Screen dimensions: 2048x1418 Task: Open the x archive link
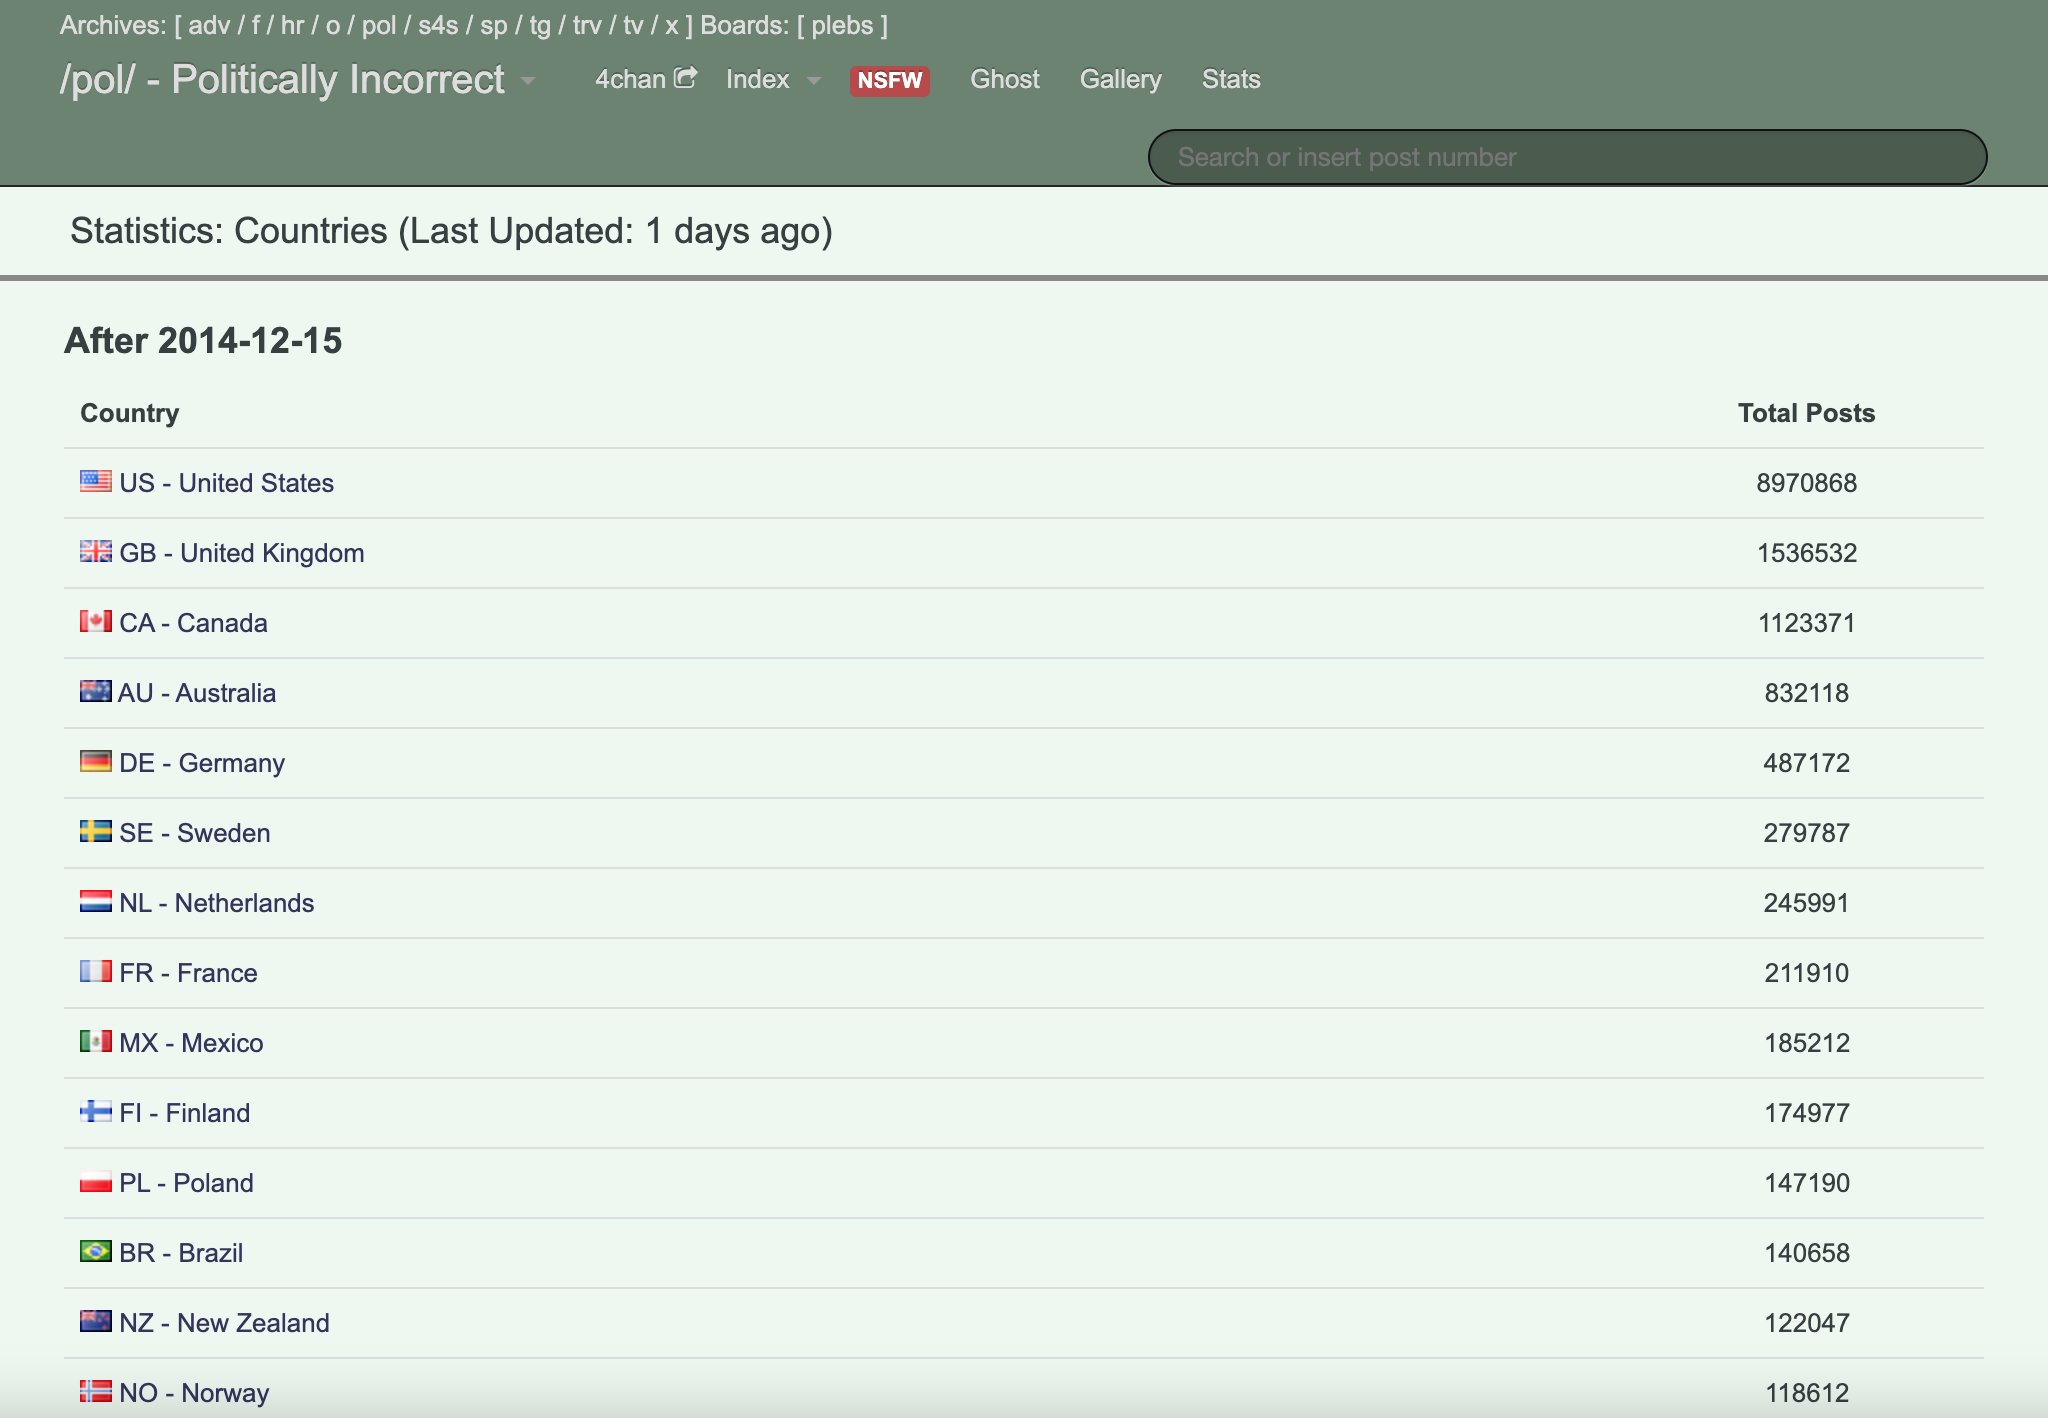pos(671,25)
